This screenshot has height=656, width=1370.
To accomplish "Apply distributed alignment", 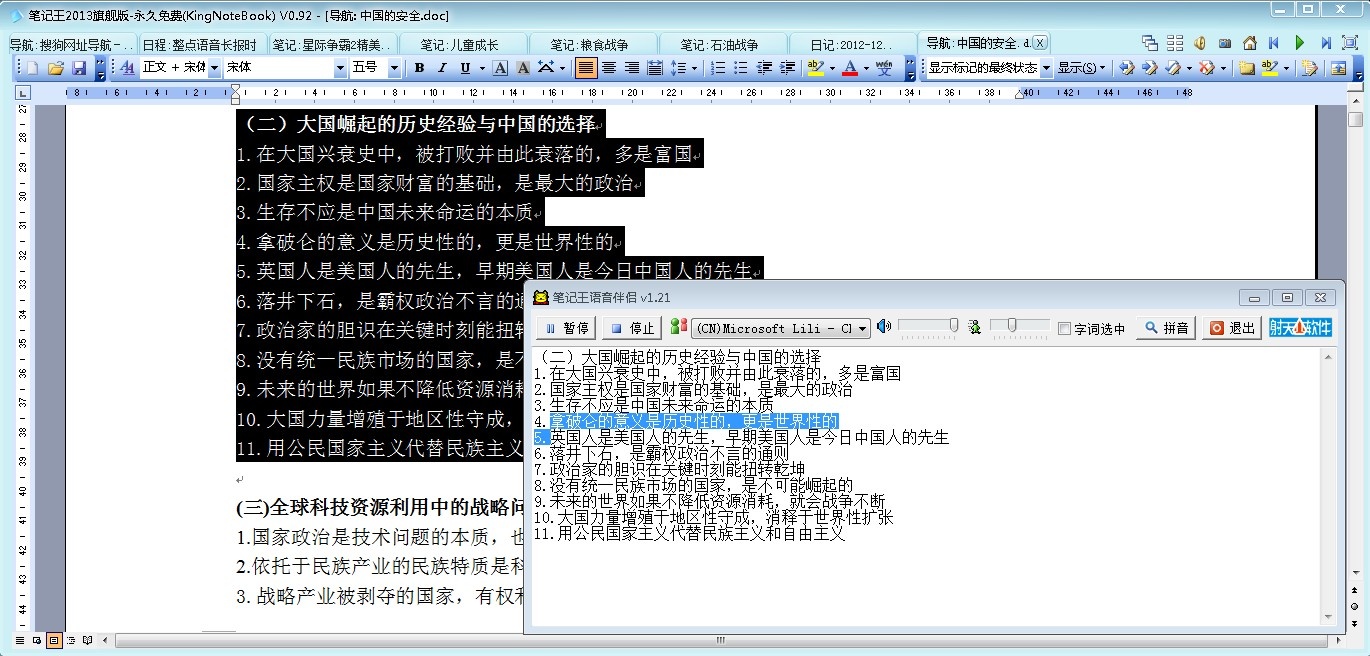I will pos(655,68).
